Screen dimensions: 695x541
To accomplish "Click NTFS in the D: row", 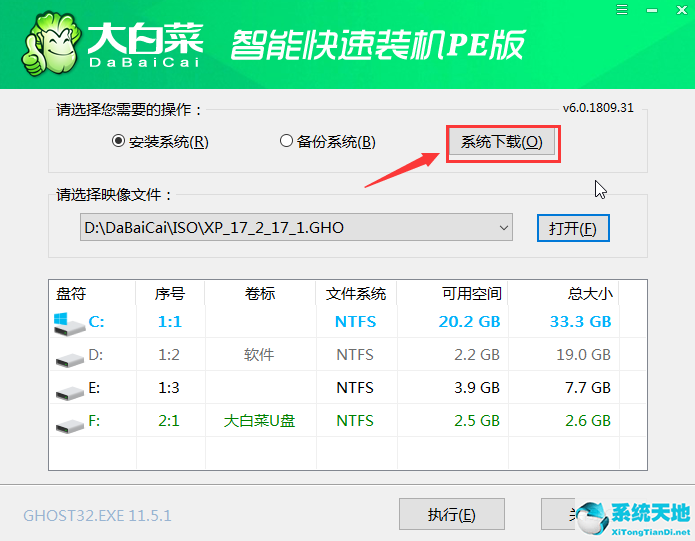I will (355, 354).
